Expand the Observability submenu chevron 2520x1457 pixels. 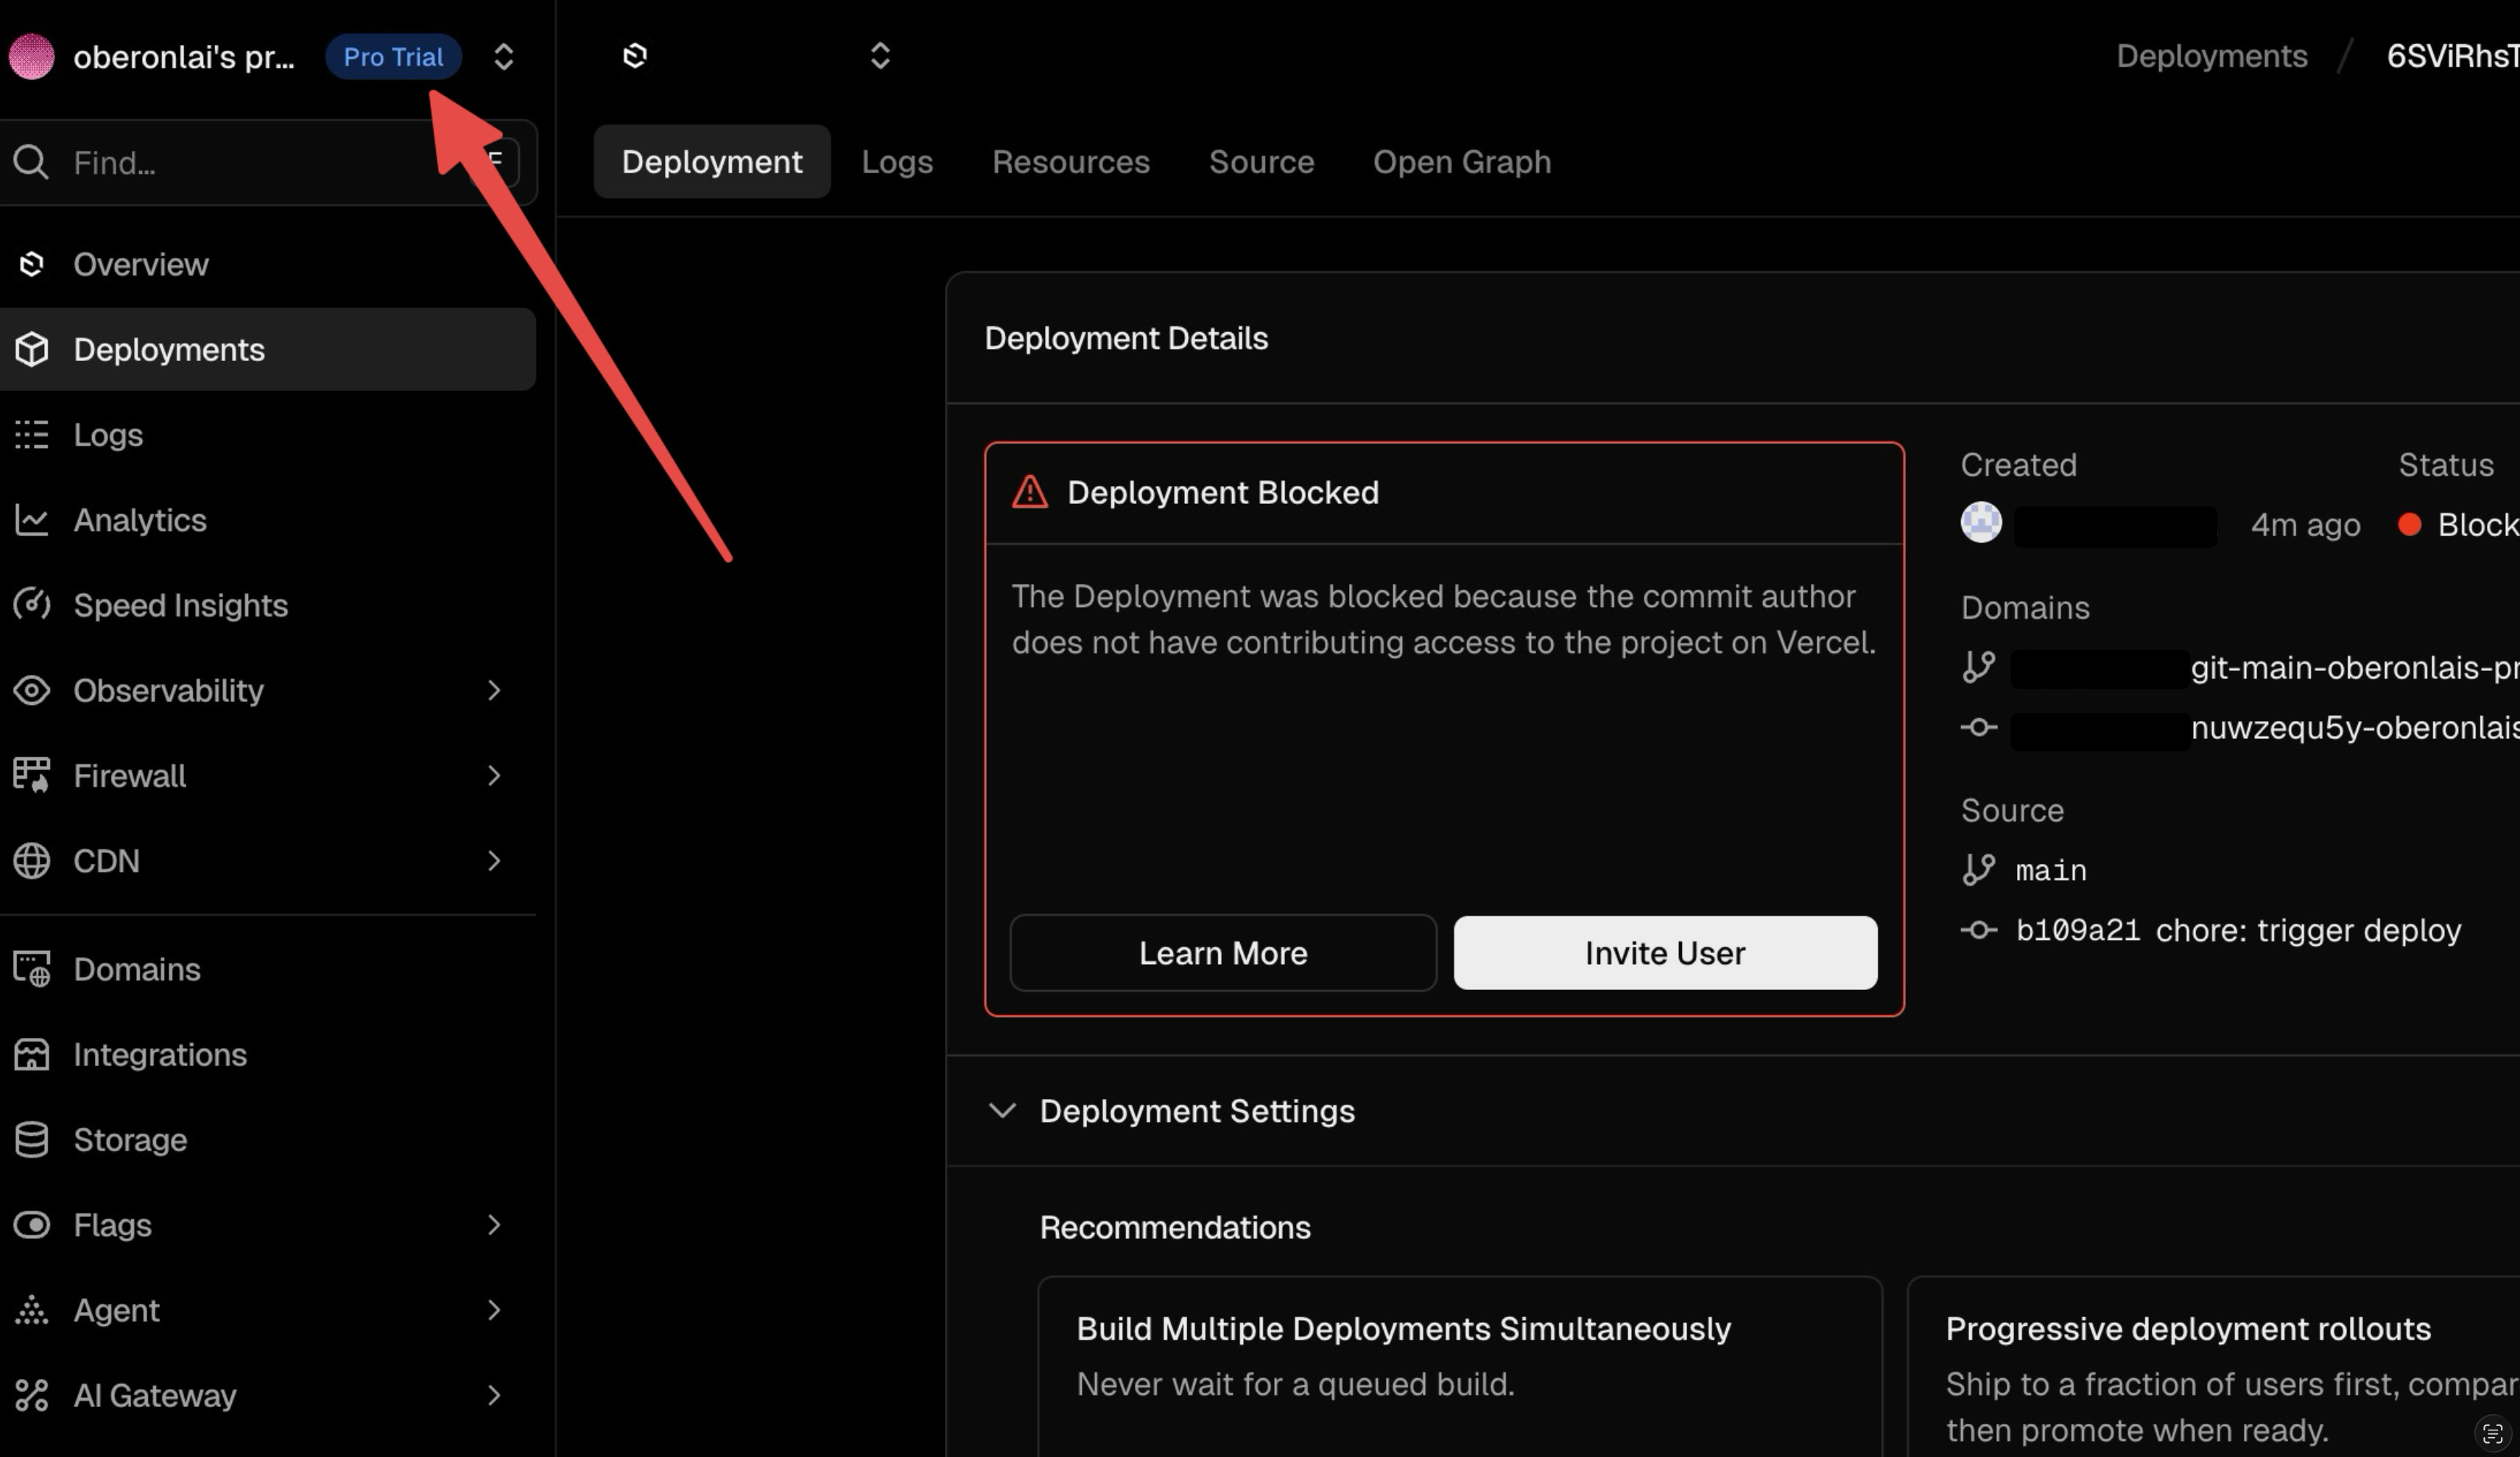pyautogui.click(x=493, y=690)
